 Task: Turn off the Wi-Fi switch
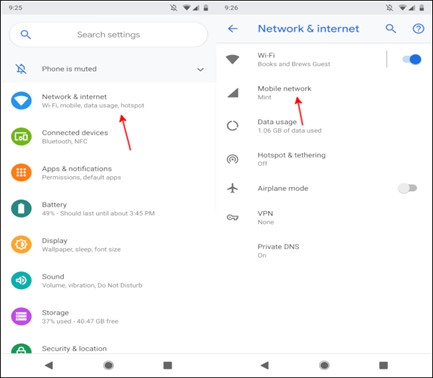tap(412, 59)
